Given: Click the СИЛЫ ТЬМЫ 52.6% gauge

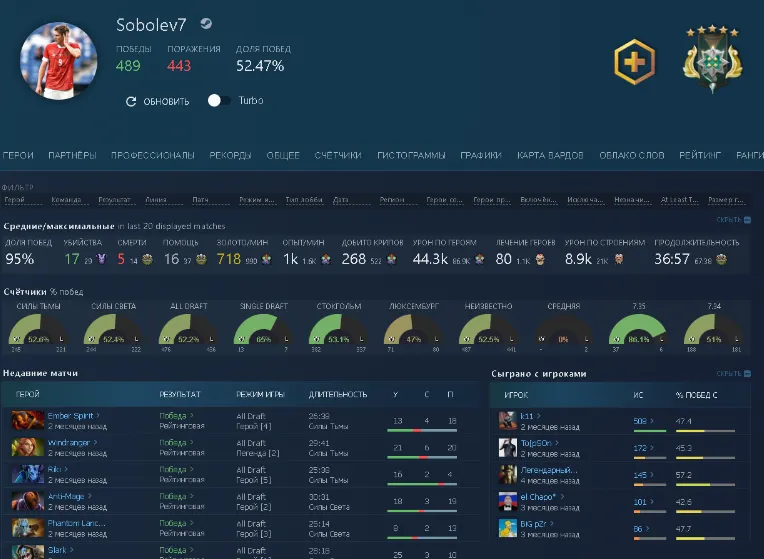Looking at the screenshot, I should (38, 330).
